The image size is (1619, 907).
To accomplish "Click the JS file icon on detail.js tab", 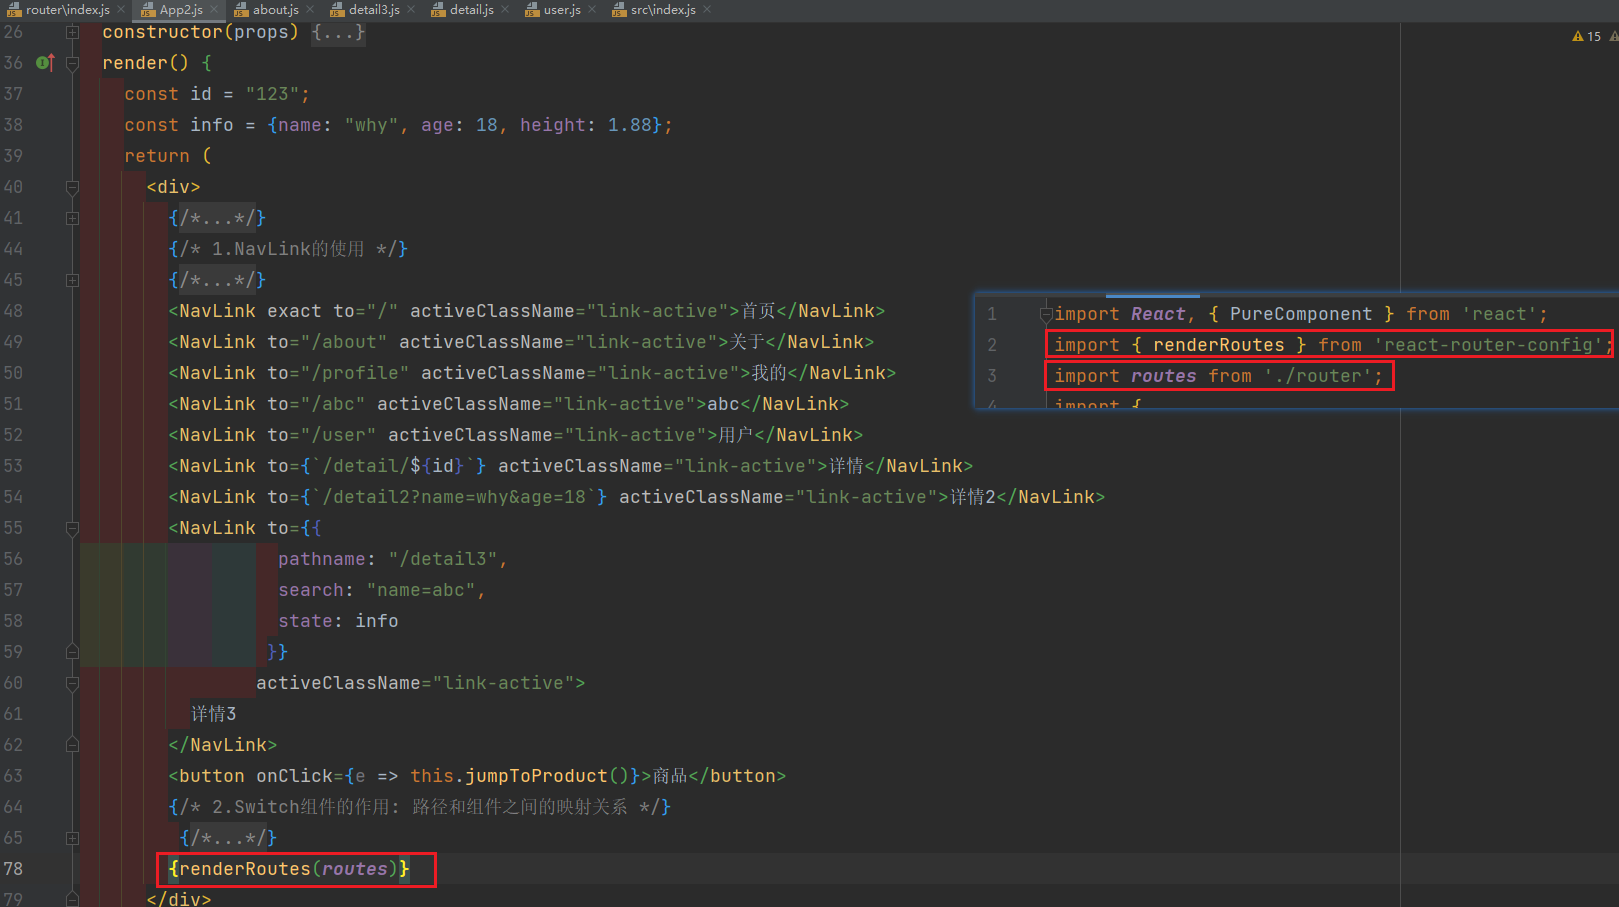I will 438,10.
